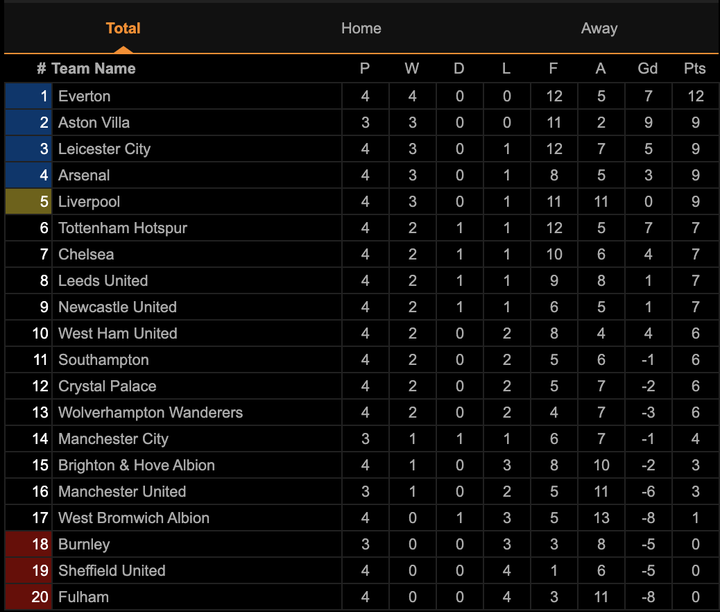
Task: Click Leicester City team name
Action: [x=104, y=149]
